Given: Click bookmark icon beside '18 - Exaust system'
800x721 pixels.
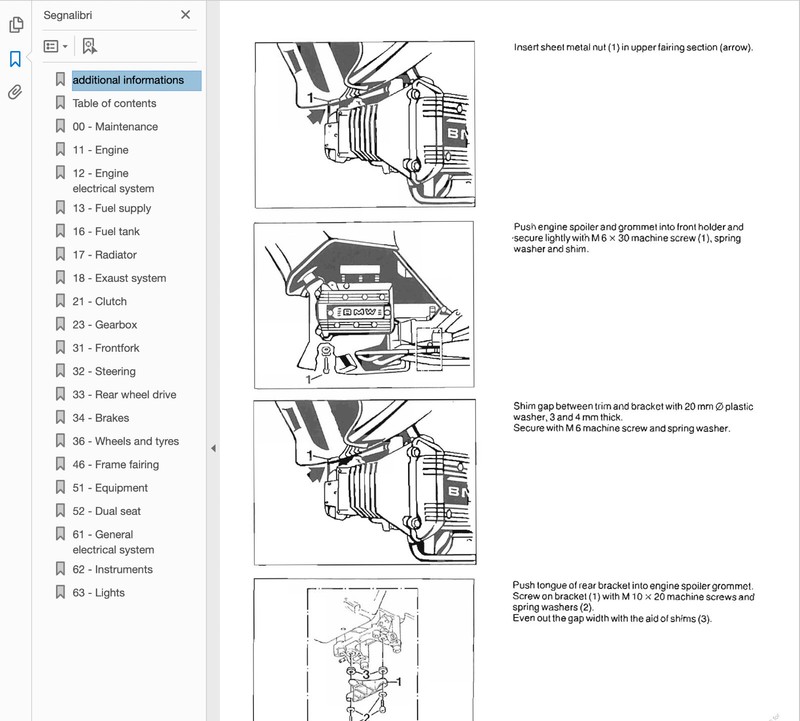Looking at the screenshot, I should [x=60, y=277].
